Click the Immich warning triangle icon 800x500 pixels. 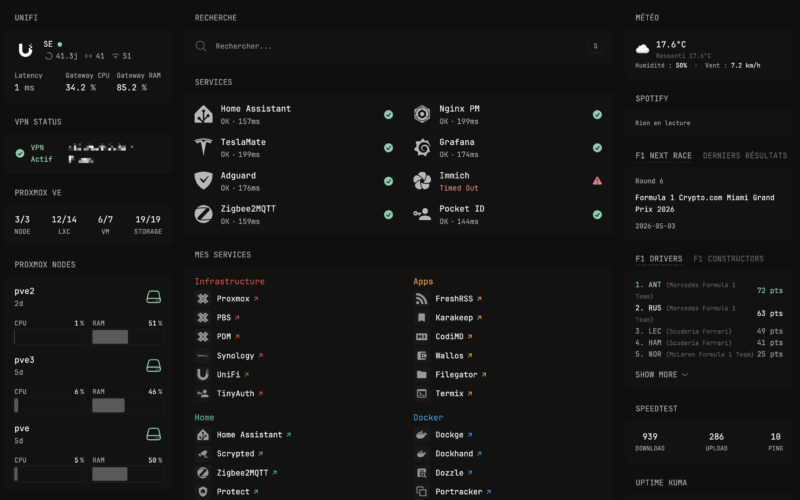[x=597, y=181]
